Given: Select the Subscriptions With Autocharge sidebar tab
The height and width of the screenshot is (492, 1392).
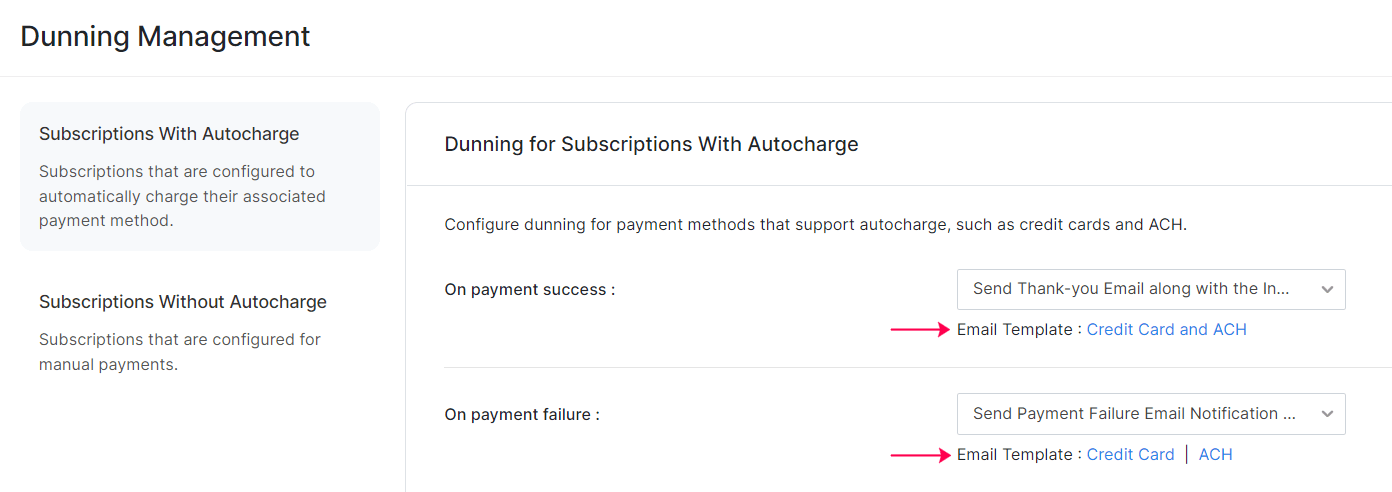Looking at the screenshot, I should pyautogui.click(x=169, y=134).
